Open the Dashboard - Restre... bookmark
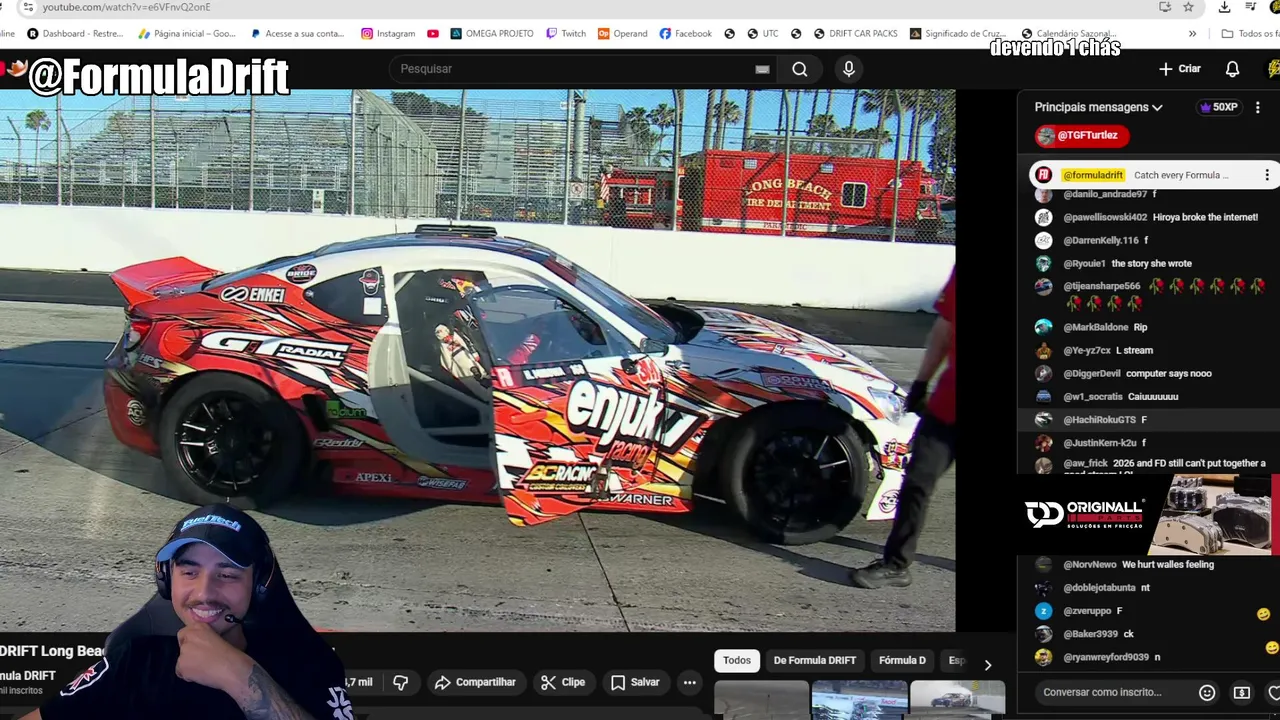The image size is (1280, 720). tap(75, 33)
